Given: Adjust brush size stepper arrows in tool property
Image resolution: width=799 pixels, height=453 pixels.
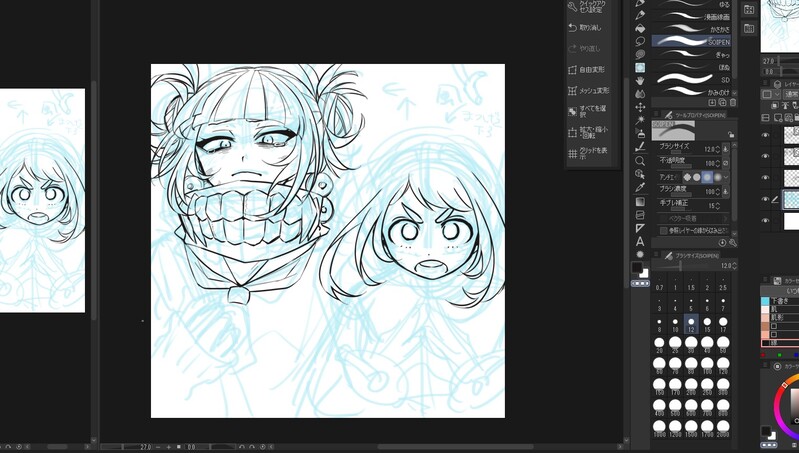Looking at the screenshot, I should click(x=718, y=149).
